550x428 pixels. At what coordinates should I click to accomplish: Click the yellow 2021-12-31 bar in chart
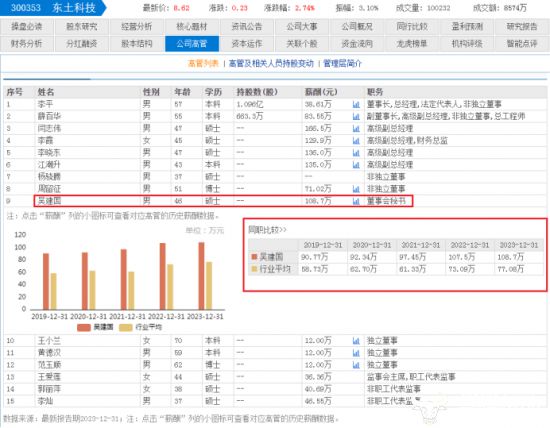coord(131,290)
